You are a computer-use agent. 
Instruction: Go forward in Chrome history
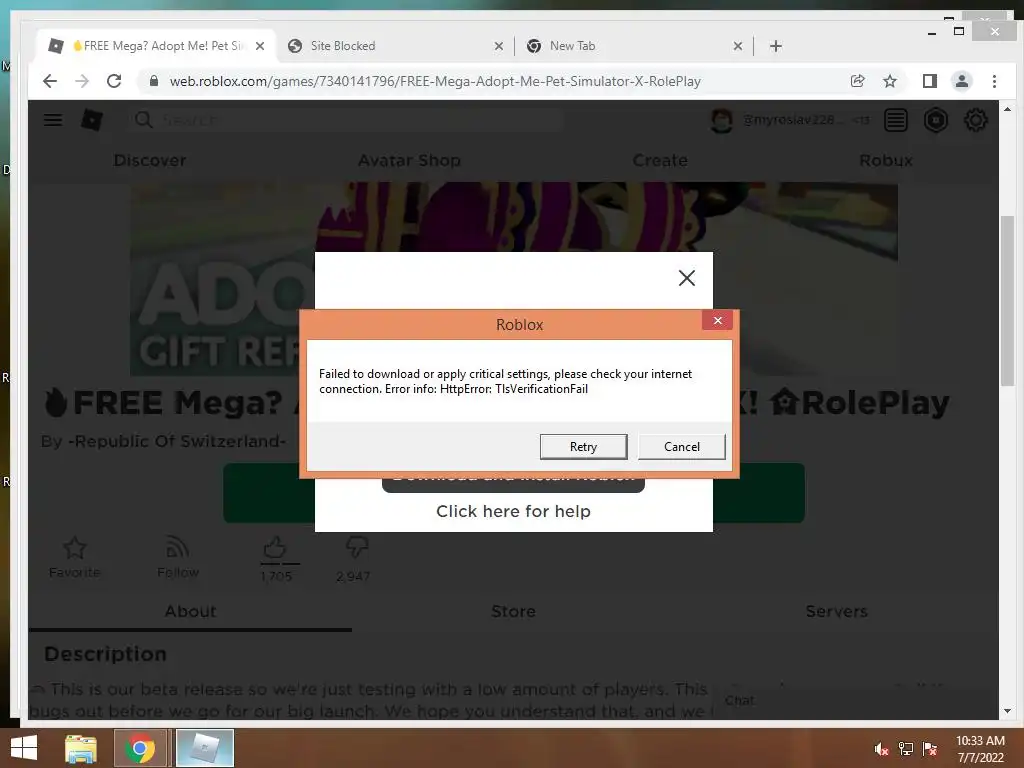82,81
